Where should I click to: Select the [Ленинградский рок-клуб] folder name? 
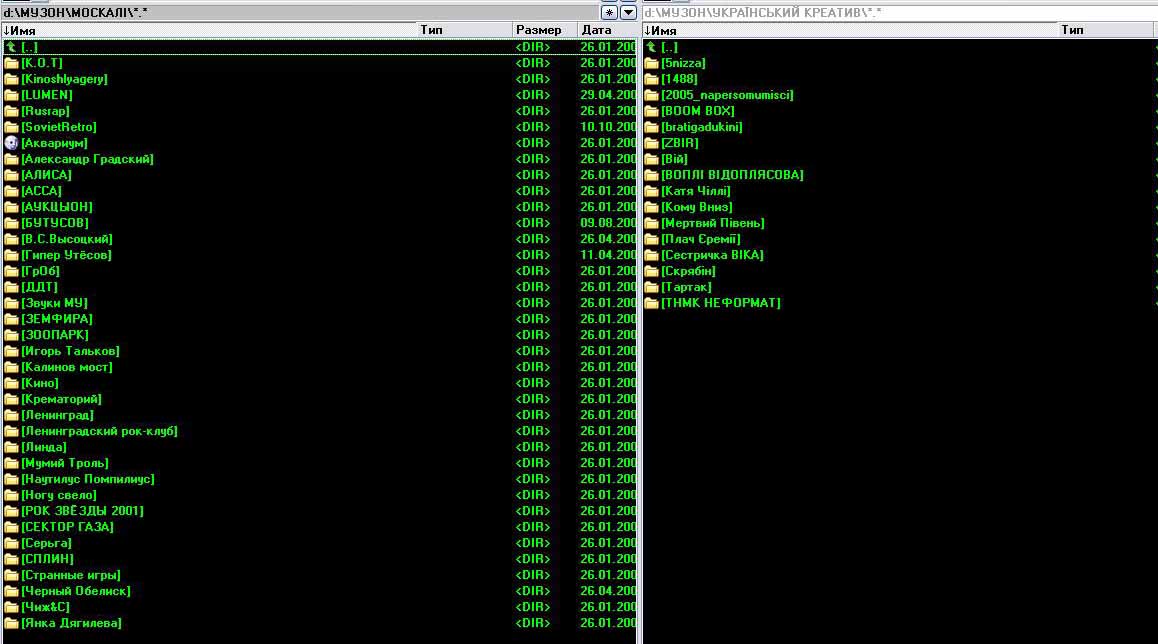(x=100, y=431)
